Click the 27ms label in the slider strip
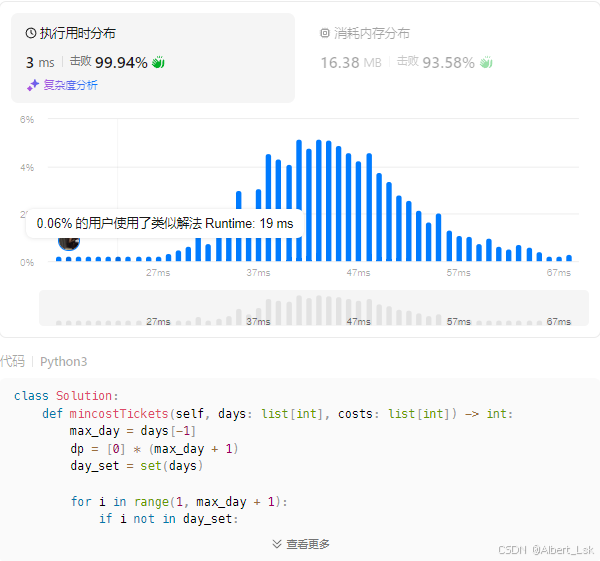 click(158, 321)
